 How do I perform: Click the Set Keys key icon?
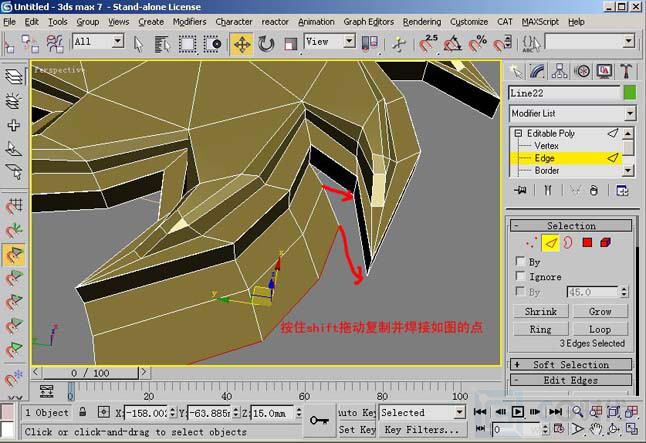[319, 420]
